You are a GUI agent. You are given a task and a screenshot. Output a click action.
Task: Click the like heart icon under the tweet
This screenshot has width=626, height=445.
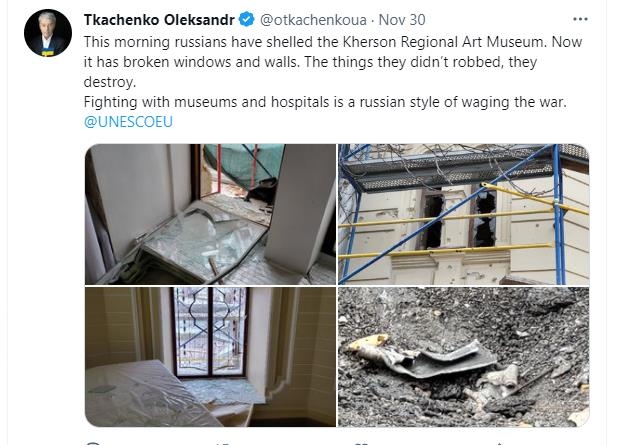pyautogui.click(x=361, y=443)
